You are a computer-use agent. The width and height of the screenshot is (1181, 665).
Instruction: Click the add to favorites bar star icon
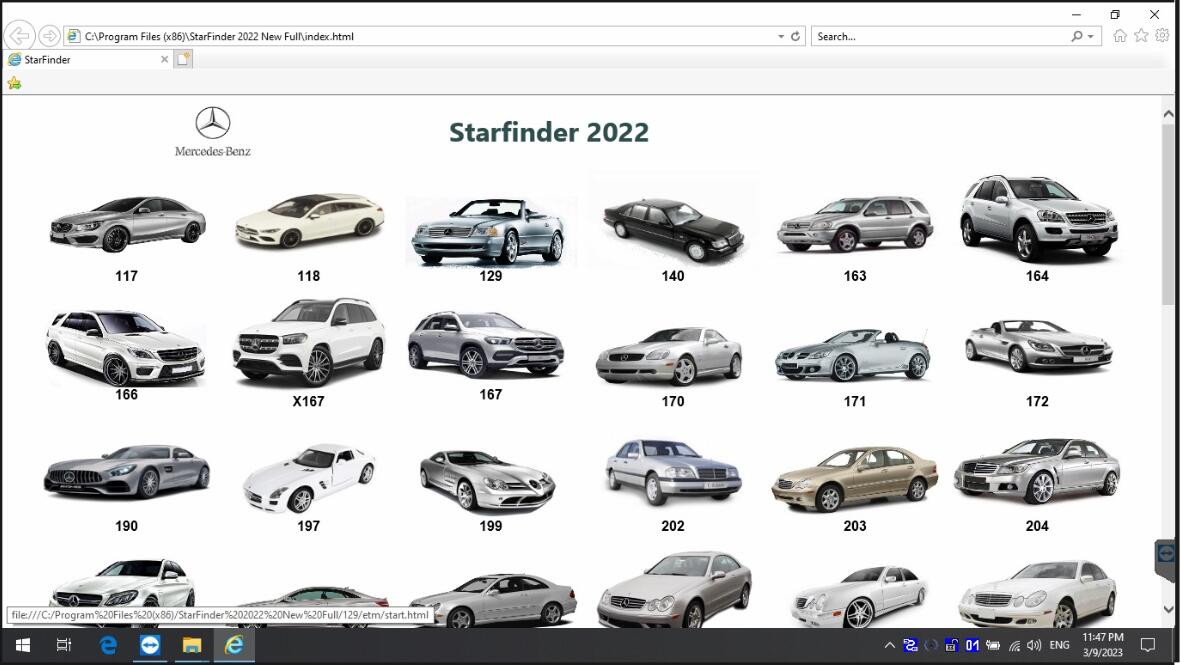(x=14, y=83)
